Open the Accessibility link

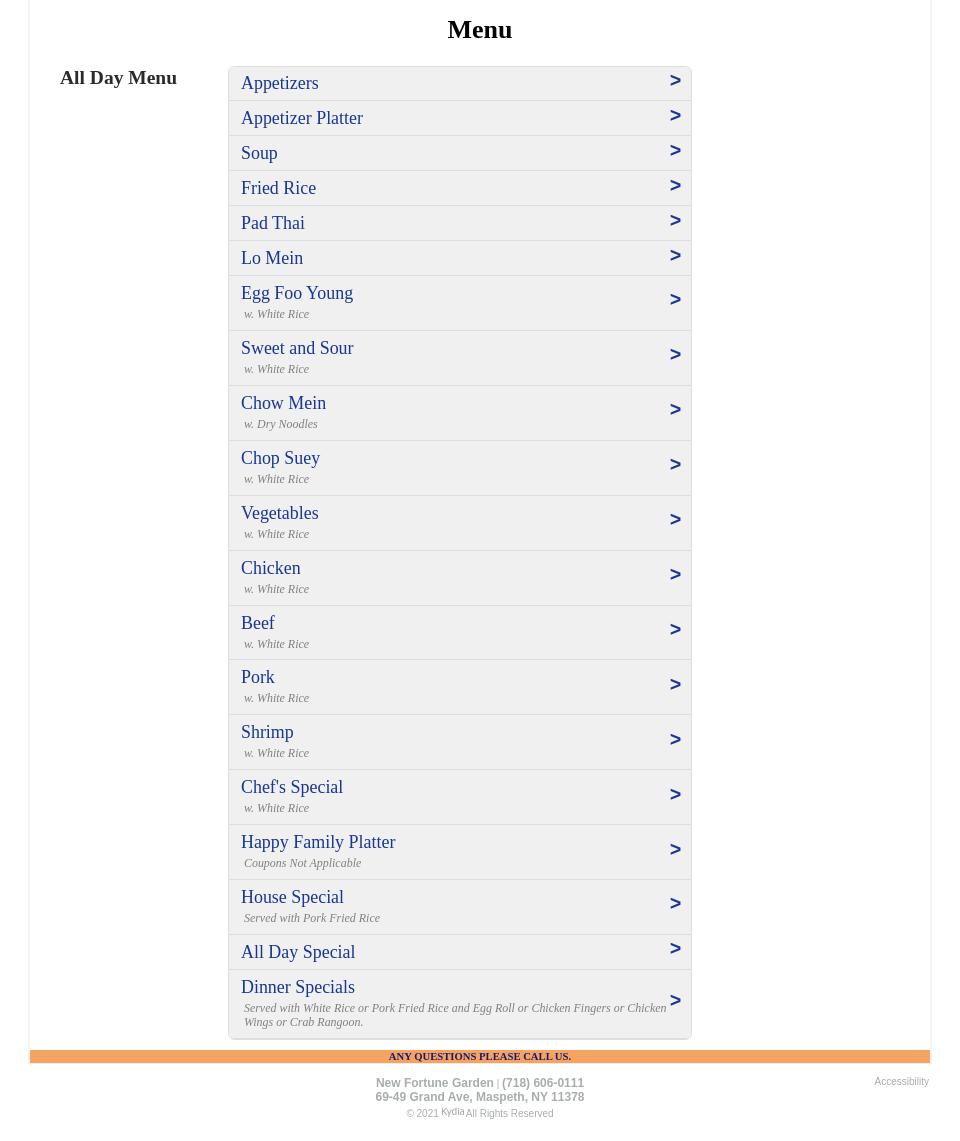(x=901, y=1081)
